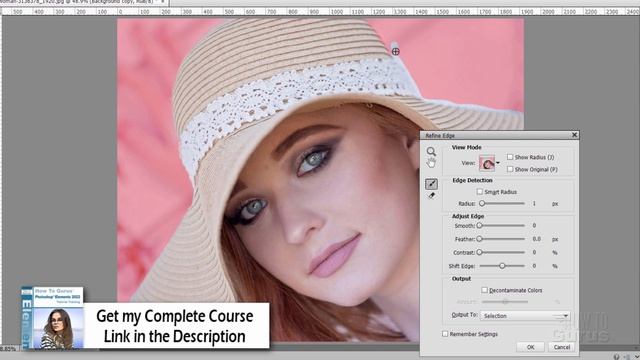This screenshot has width=640, height=360.
Task: Enable the Show Radius (J) checkbox
Action: 510,157
